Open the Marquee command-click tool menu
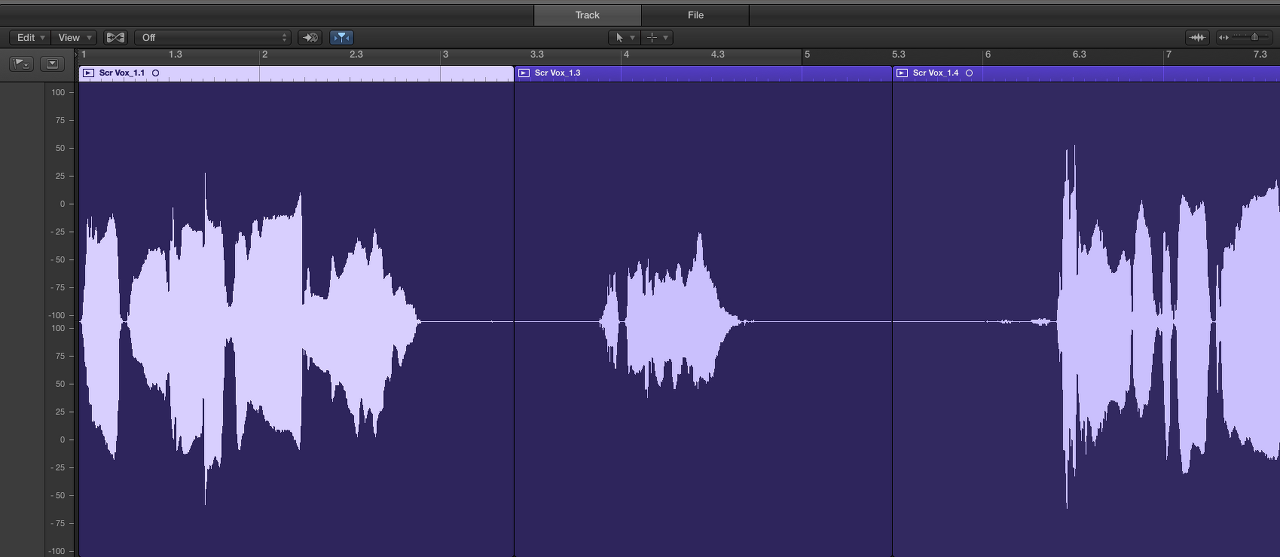 tap(656, 37)
